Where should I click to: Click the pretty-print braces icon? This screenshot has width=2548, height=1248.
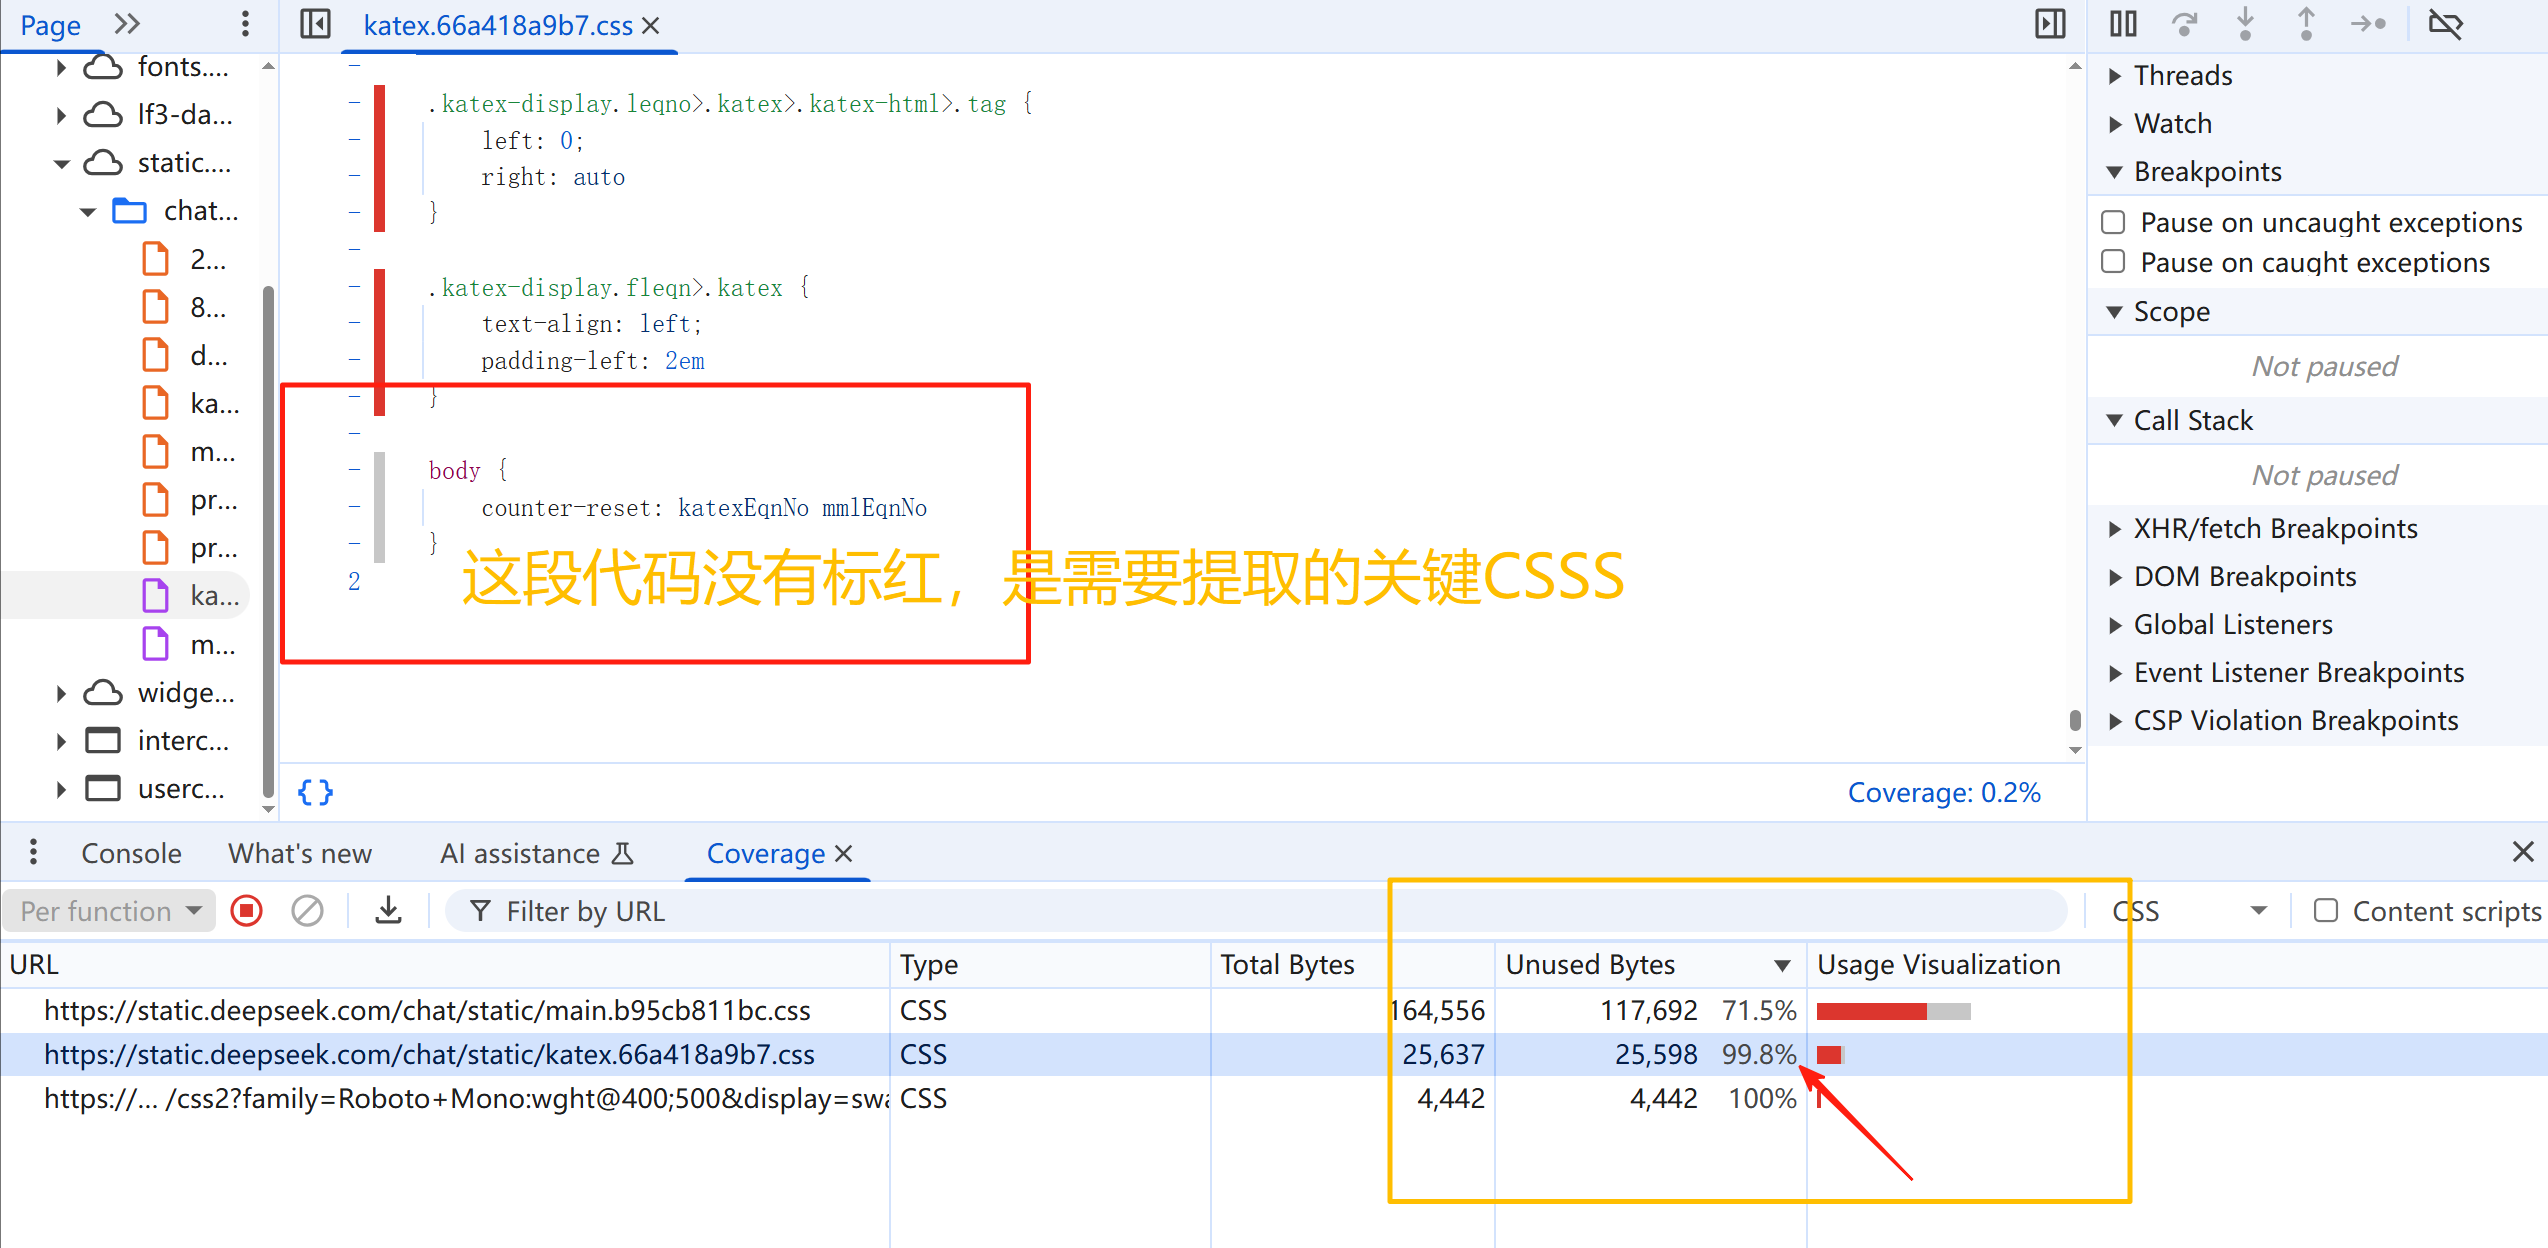[x=315, y=792]
